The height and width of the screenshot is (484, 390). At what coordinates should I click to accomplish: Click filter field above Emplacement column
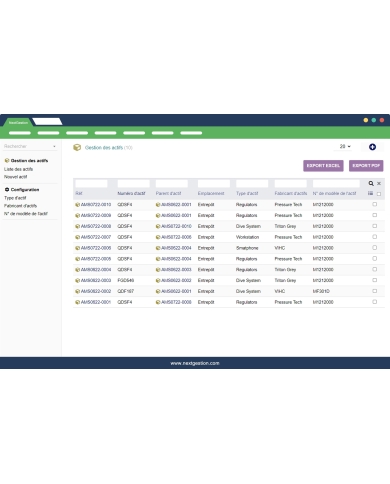(214, 184)
